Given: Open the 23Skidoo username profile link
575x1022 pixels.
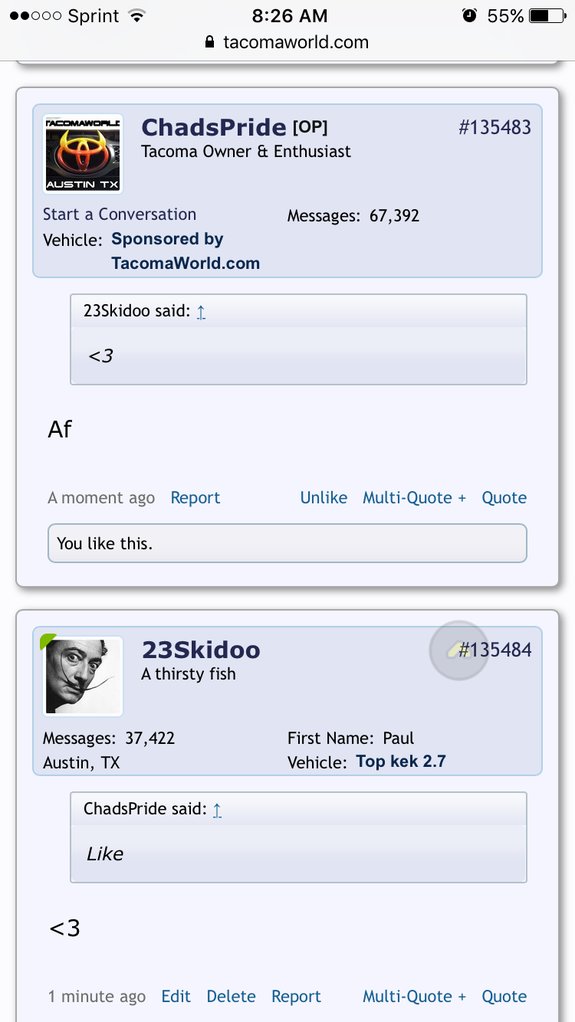Looking at the screenshot, I should pyautogui.click(x=201, y=650).
